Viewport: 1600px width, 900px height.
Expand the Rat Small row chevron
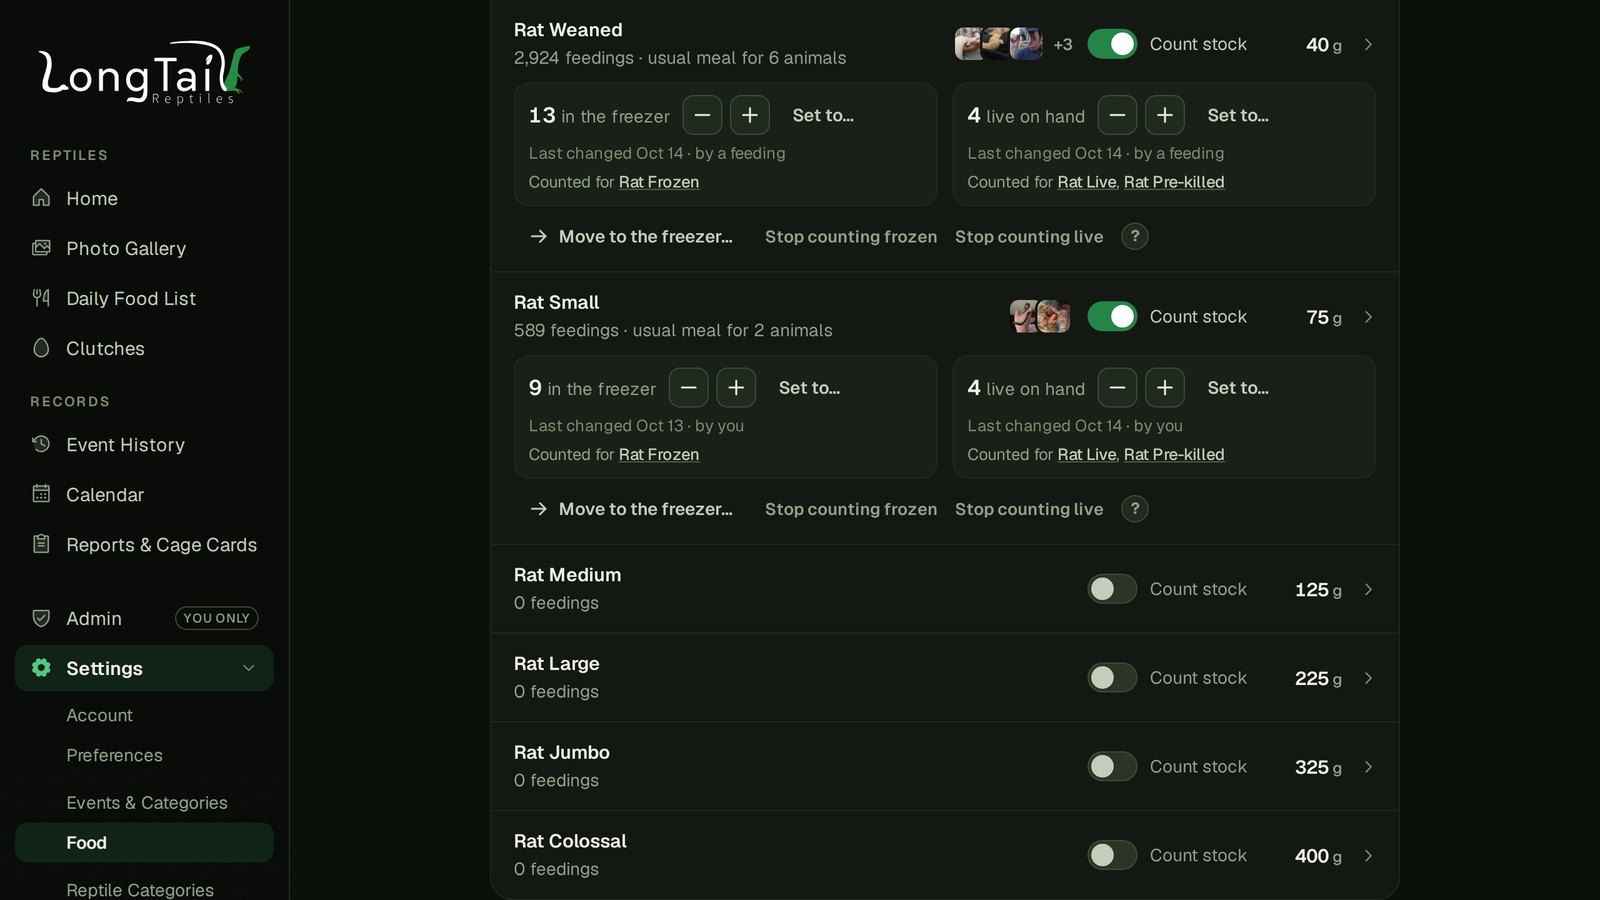(1368, 317)
